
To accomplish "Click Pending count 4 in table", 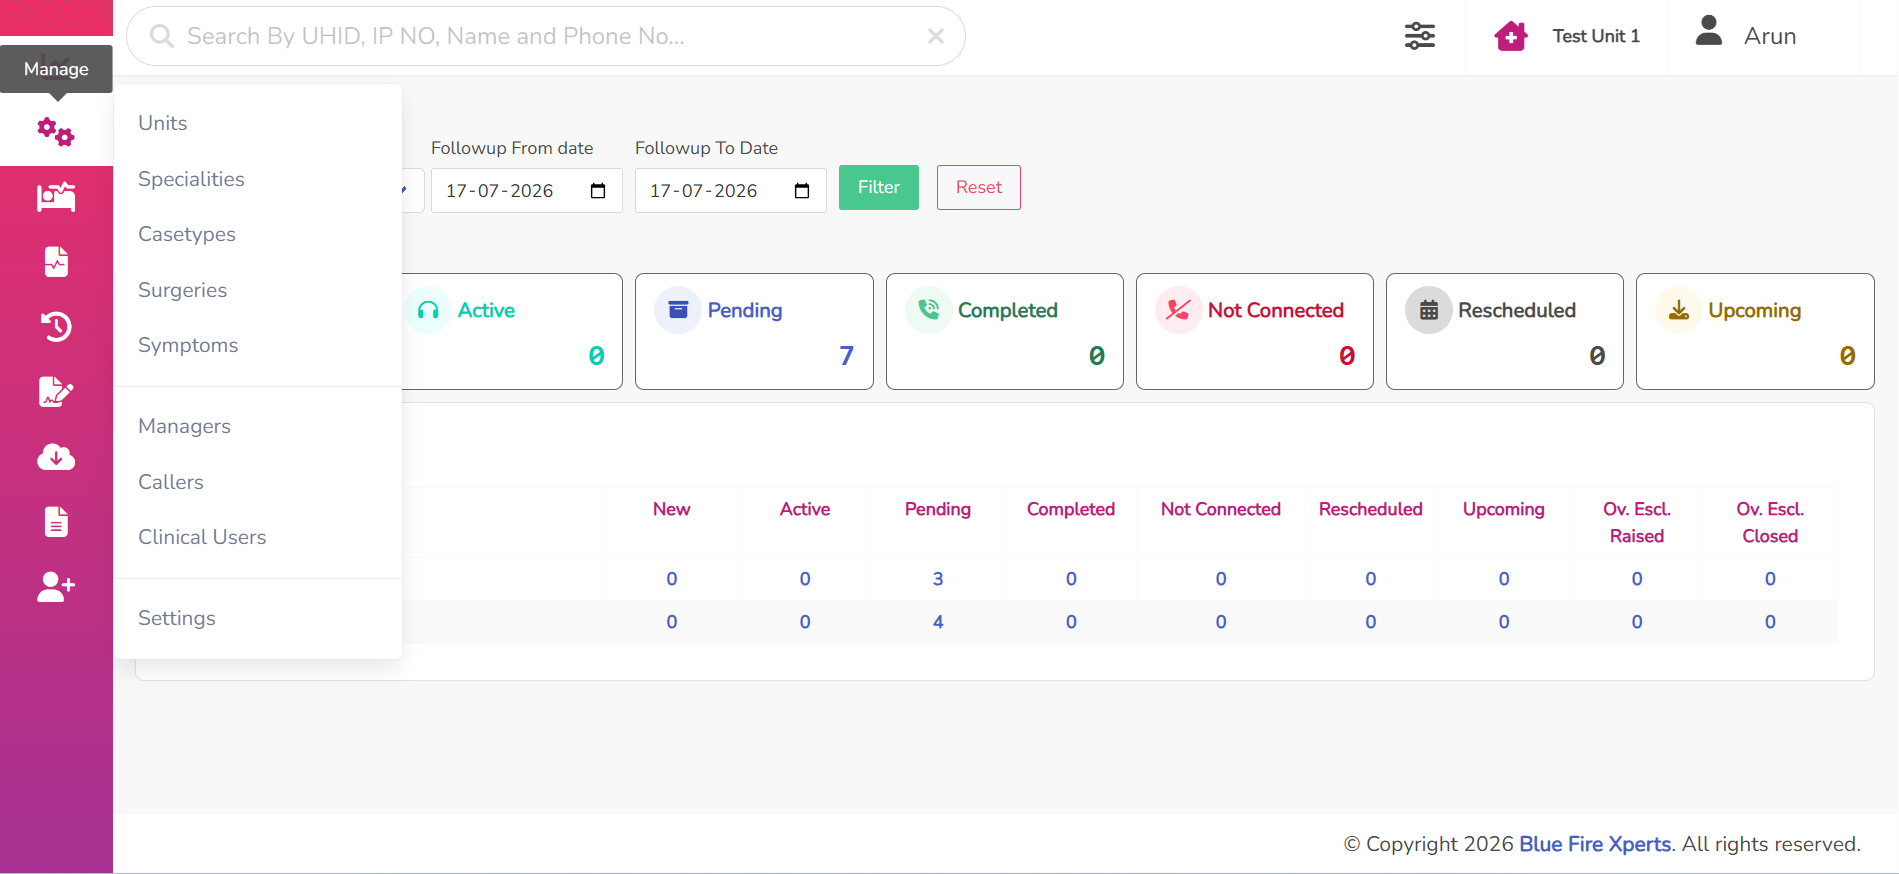I will pyautogui.click(x=938, y=622).
